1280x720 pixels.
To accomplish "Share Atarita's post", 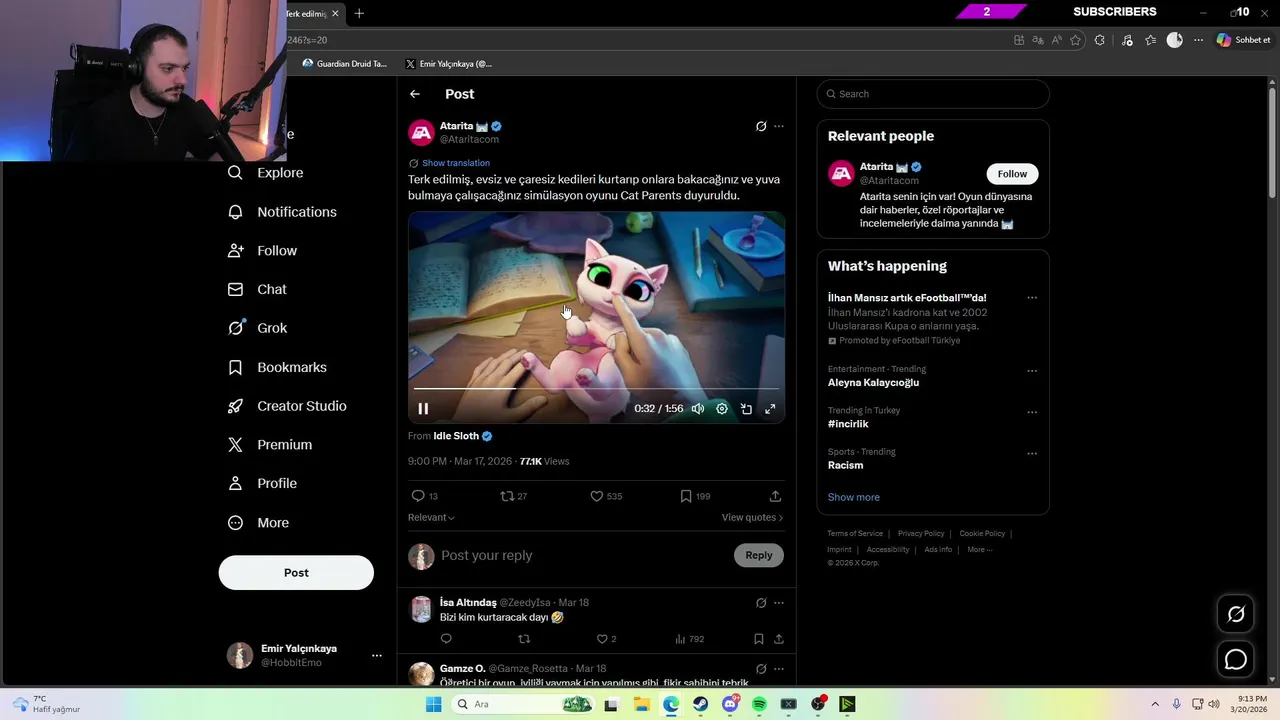I will tap(775, 496).
